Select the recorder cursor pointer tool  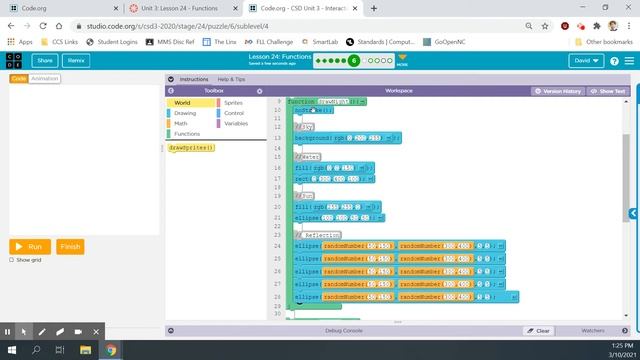click(x=24, y=332)
